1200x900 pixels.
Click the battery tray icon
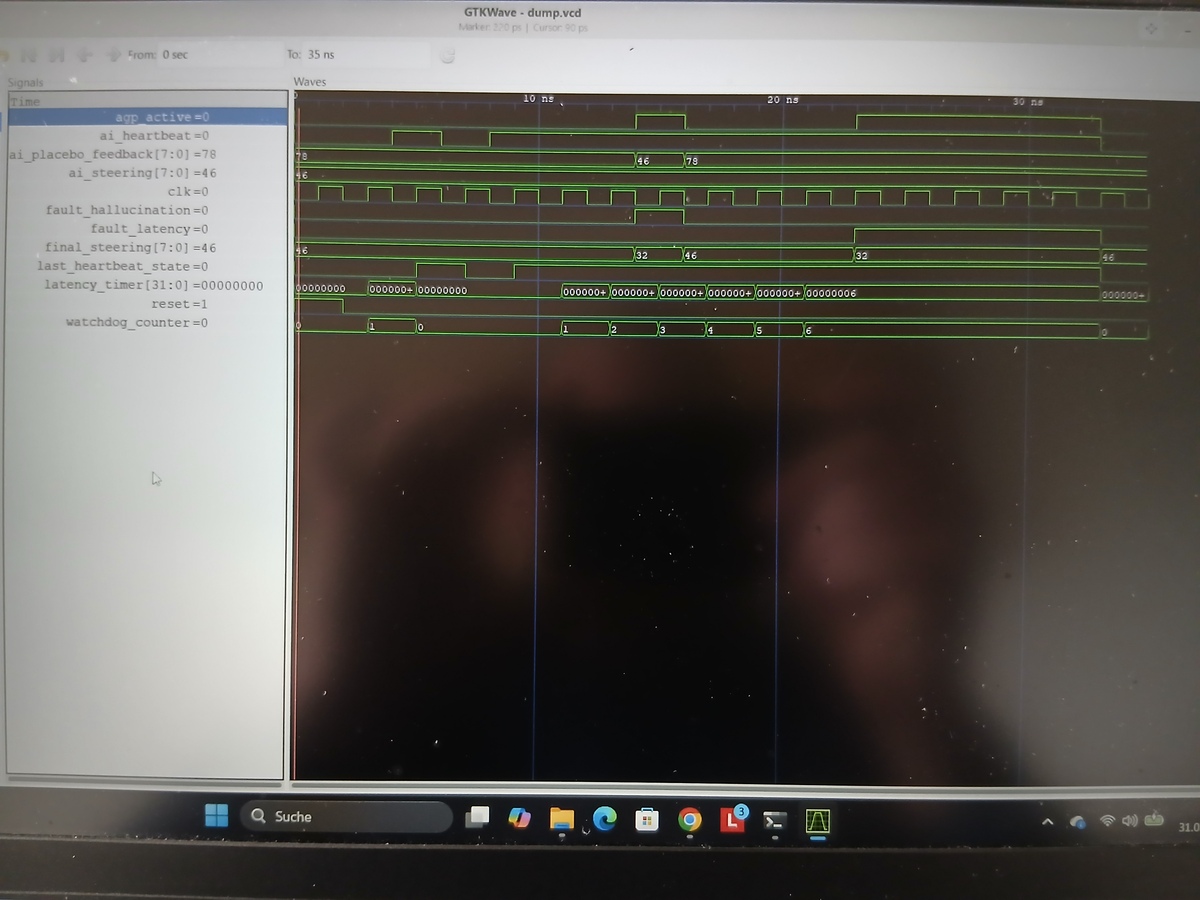pyautogui.click(x=1154, y=820)
